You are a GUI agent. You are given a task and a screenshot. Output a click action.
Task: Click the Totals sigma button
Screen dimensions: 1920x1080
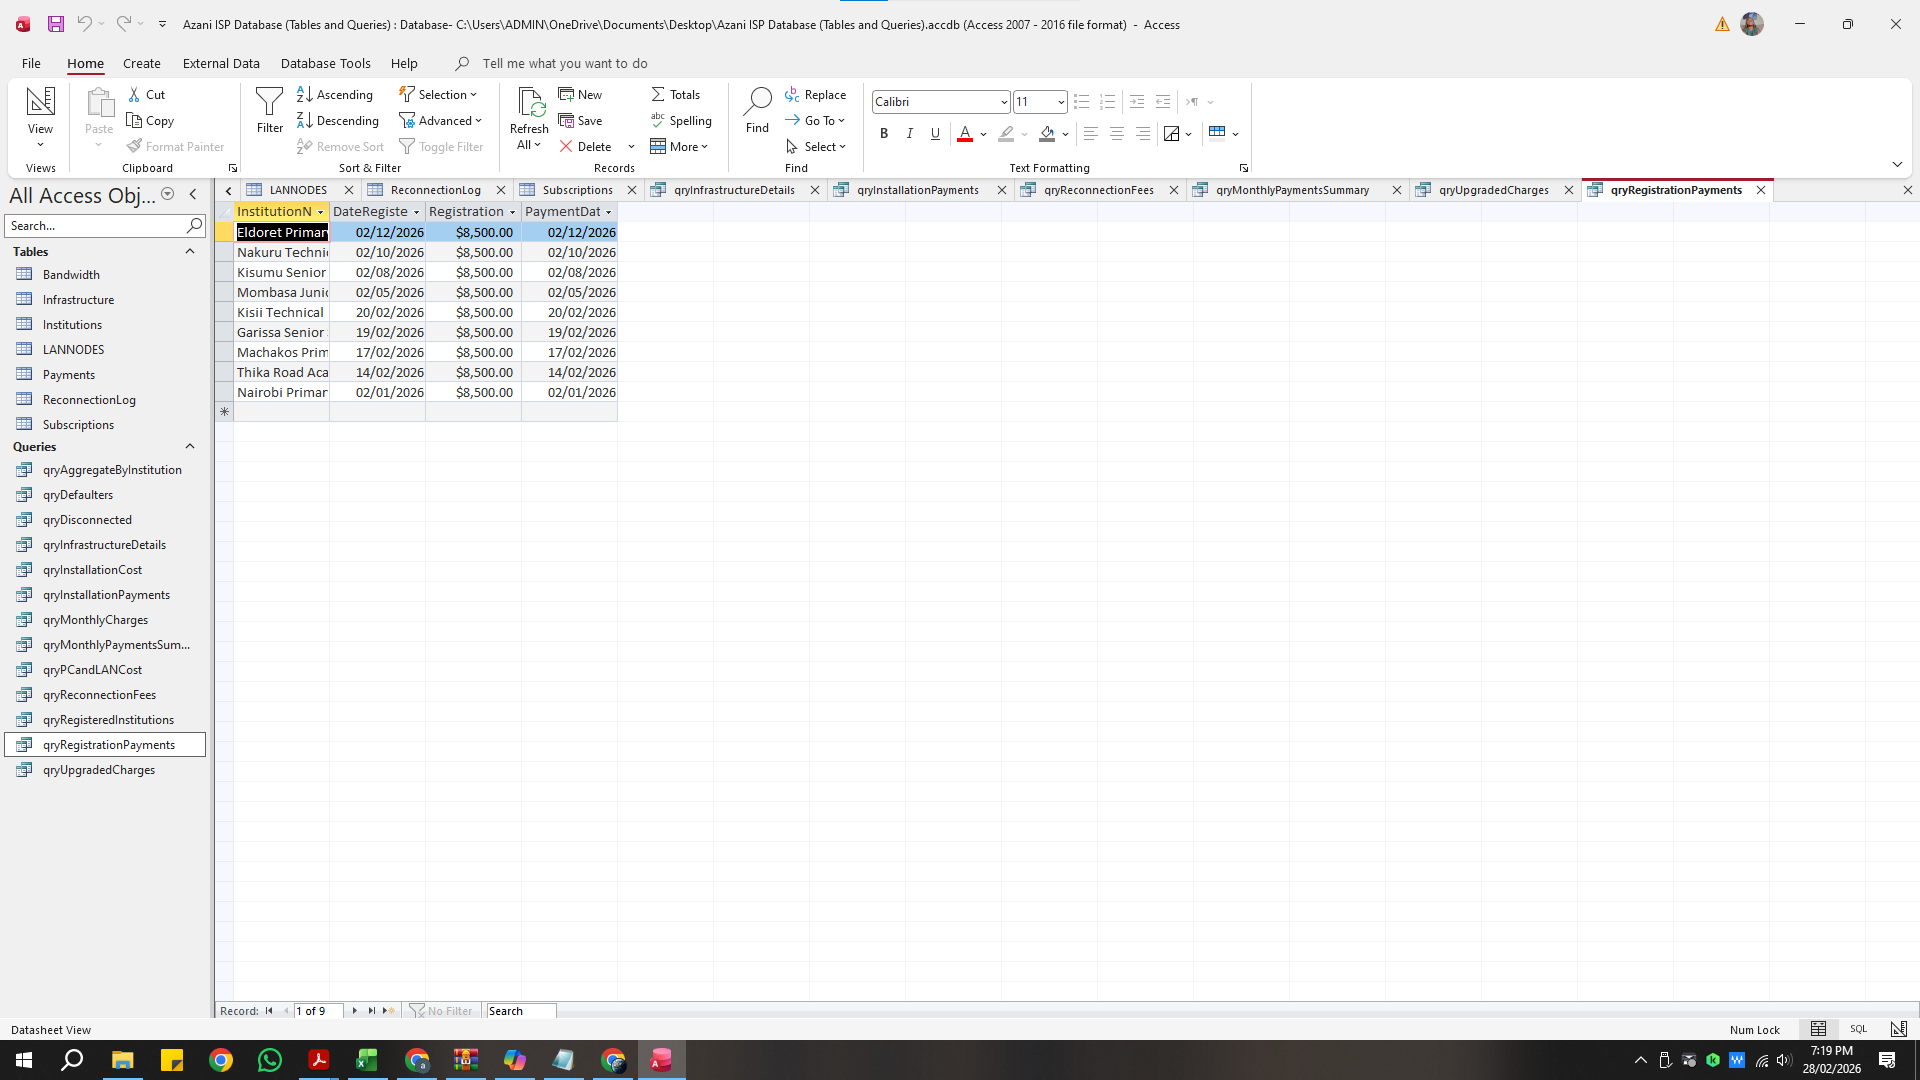click(676, 94)
